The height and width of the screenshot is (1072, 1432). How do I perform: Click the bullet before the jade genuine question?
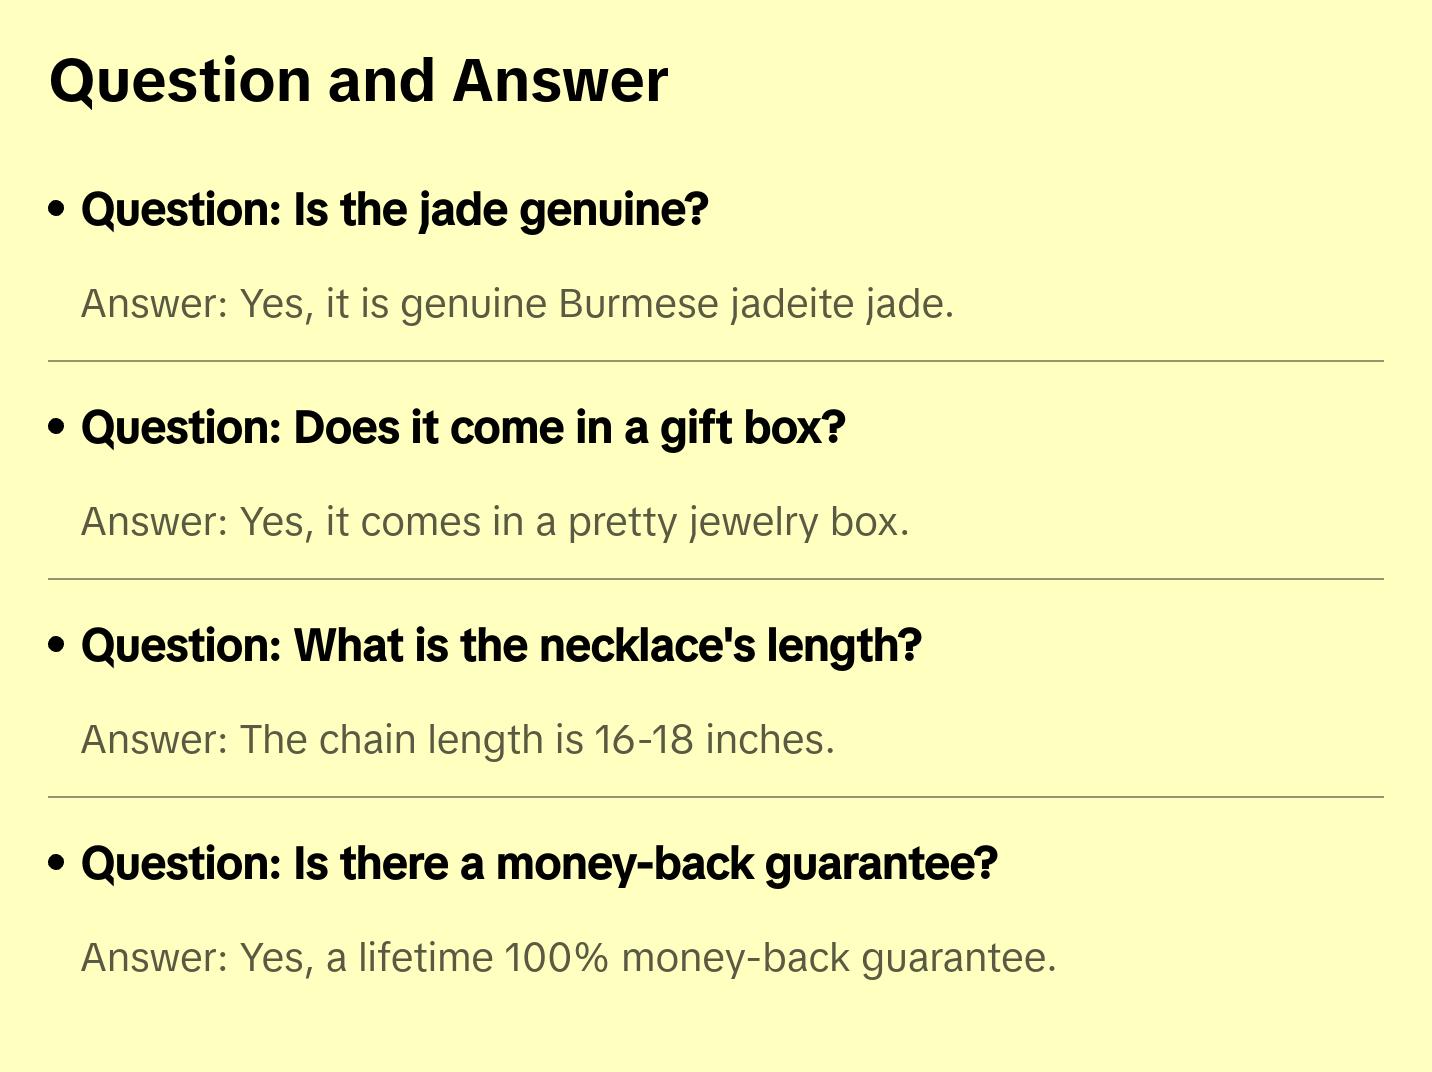coord(57,210)
